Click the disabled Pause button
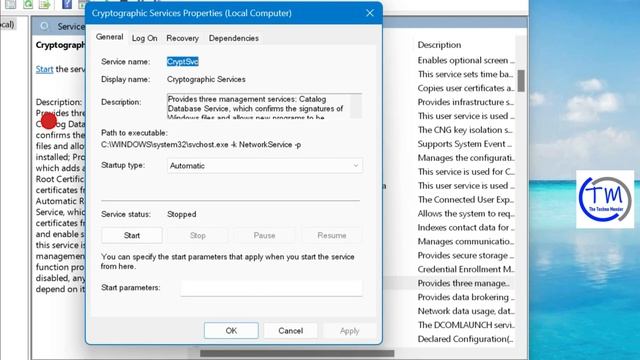The width and height of the screenshot is (640, 360). (264, 236)
